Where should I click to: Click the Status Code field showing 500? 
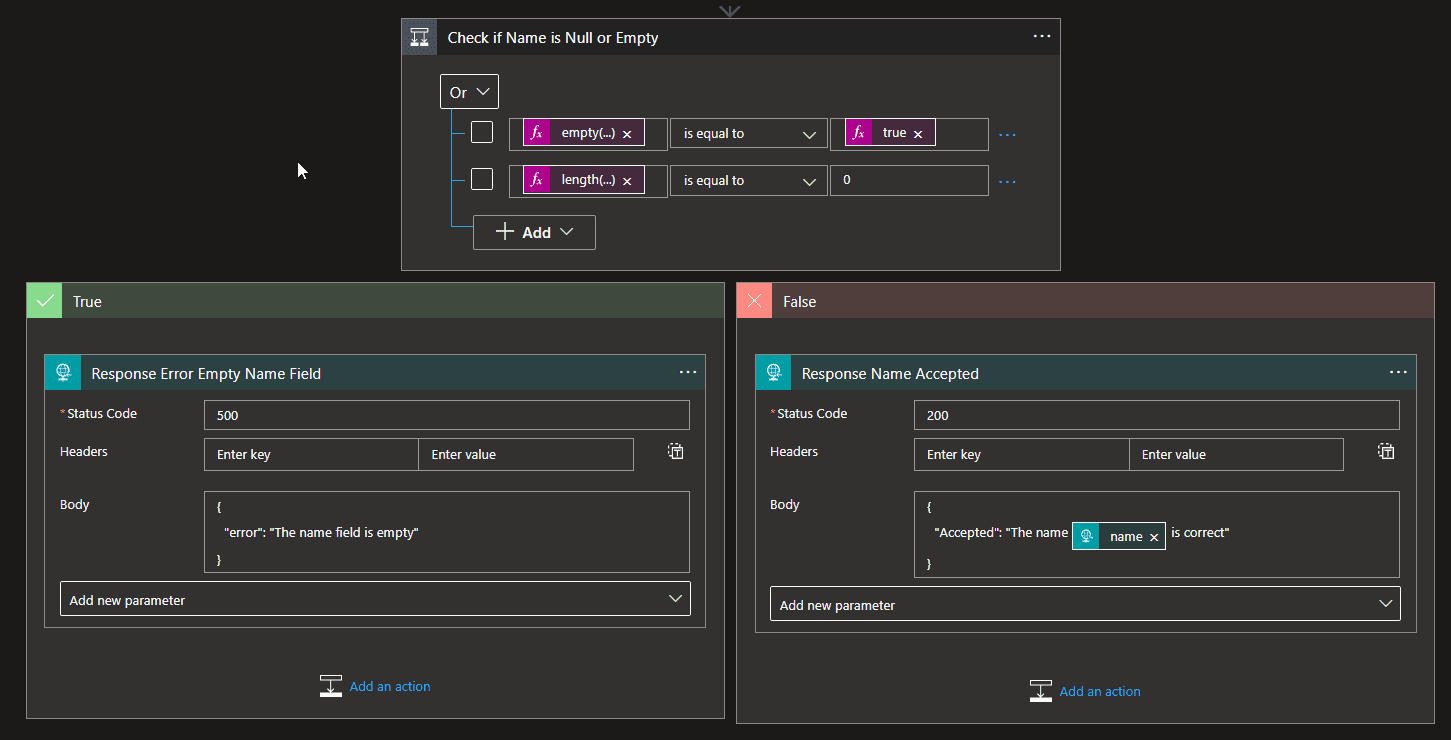coord(446,415)
